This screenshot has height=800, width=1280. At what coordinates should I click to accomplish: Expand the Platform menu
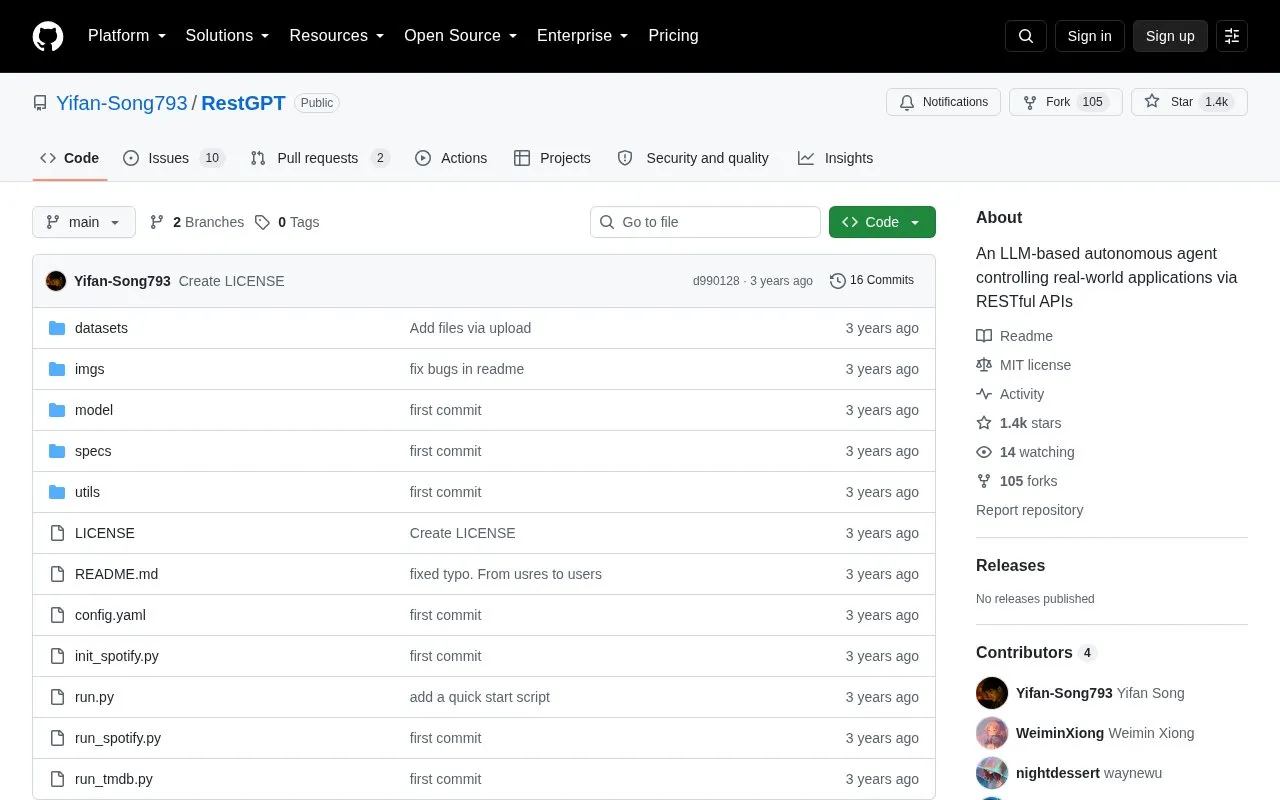click(127, 36)
